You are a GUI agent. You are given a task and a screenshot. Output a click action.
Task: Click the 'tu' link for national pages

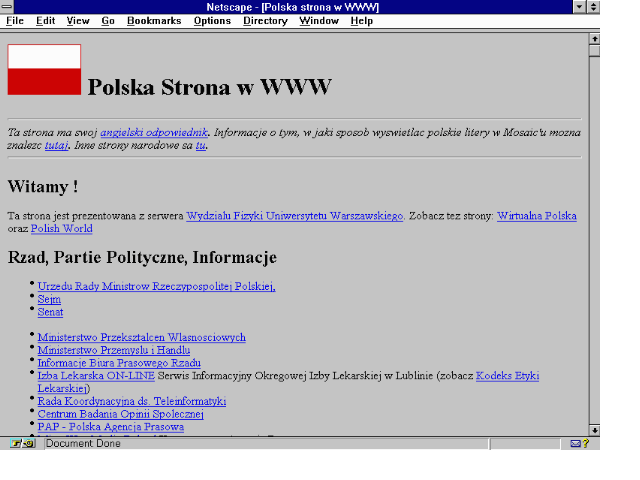coord(200,145)
